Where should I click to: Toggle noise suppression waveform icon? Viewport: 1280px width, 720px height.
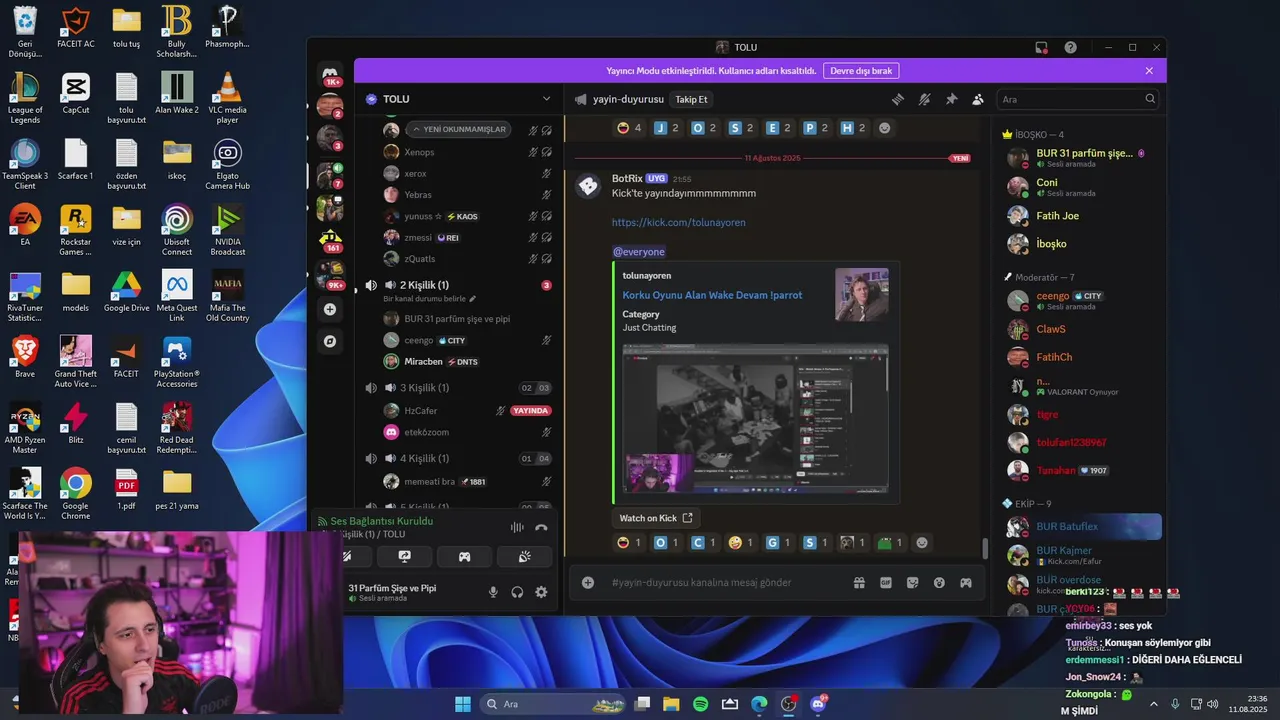coord(517,527)
